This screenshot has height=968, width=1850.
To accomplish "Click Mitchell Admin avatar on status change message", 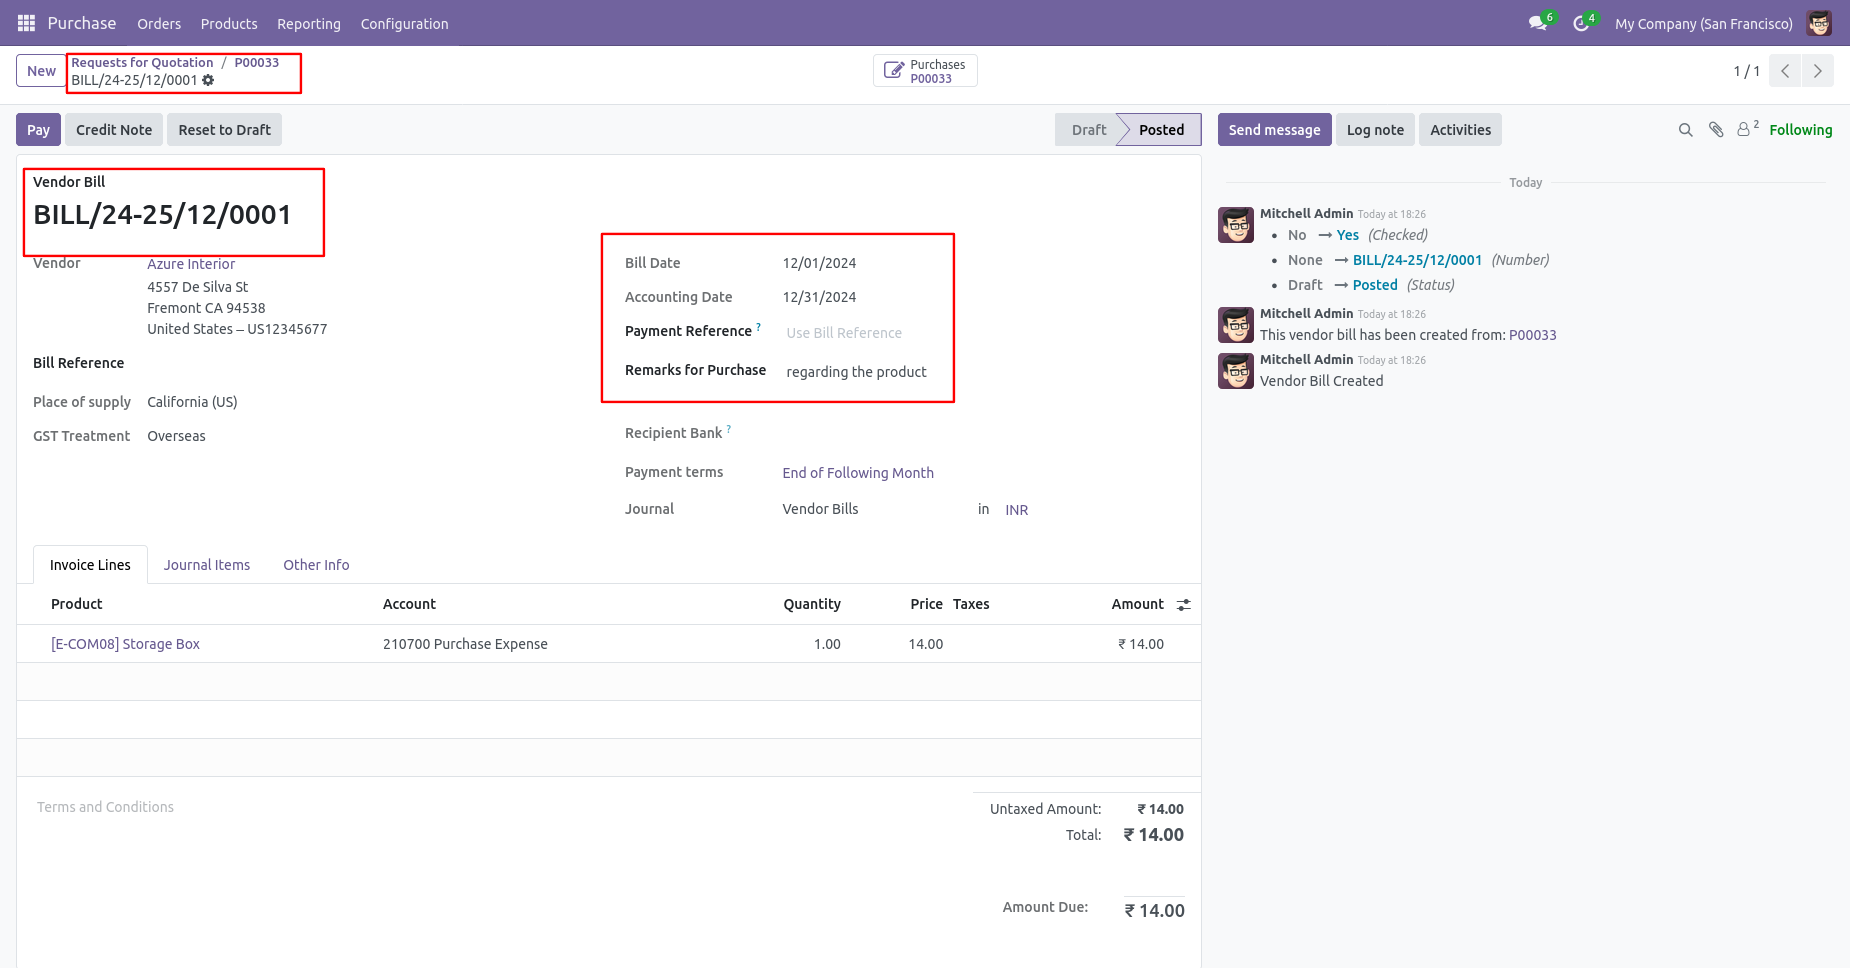I will click(x=1236, y=225).
